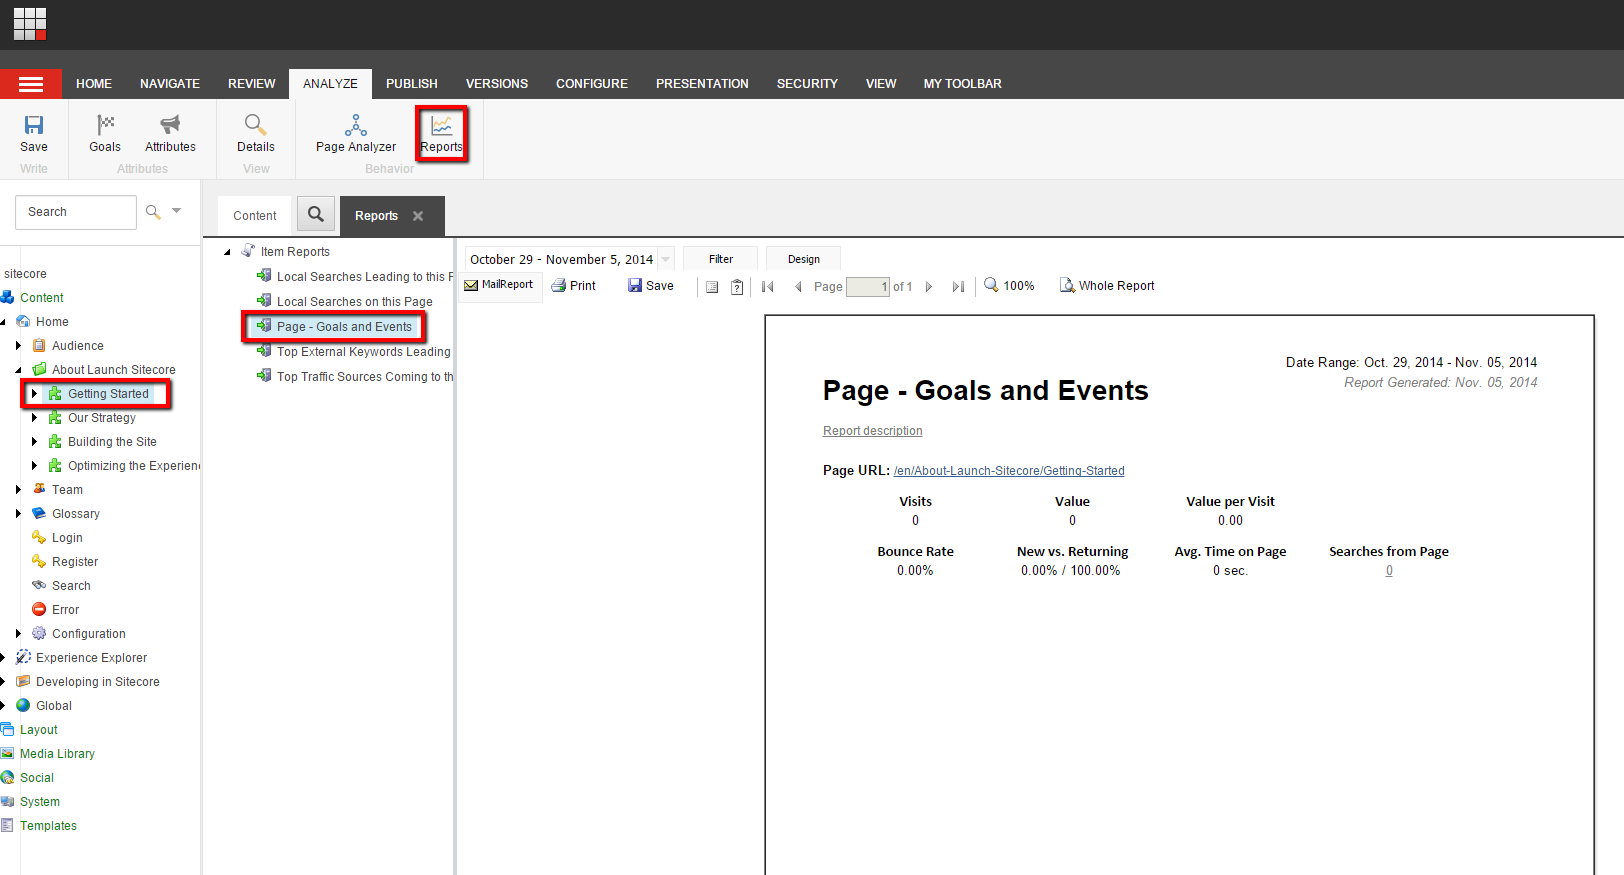Open the red hamburger menu button
The image size is (1624, 875).
[x=31, y=84]
